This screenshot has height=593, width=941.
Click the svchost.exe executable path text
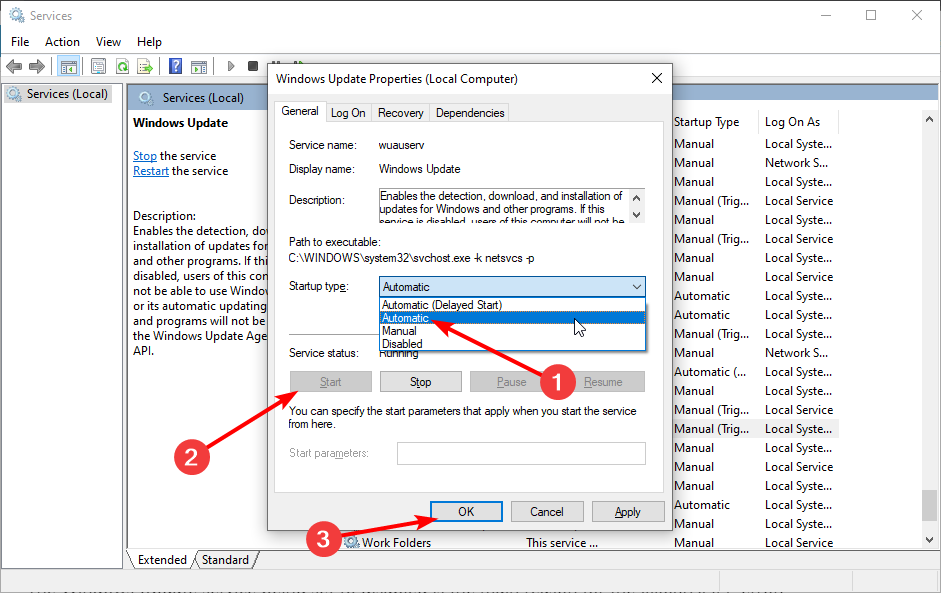click(411, 258)
